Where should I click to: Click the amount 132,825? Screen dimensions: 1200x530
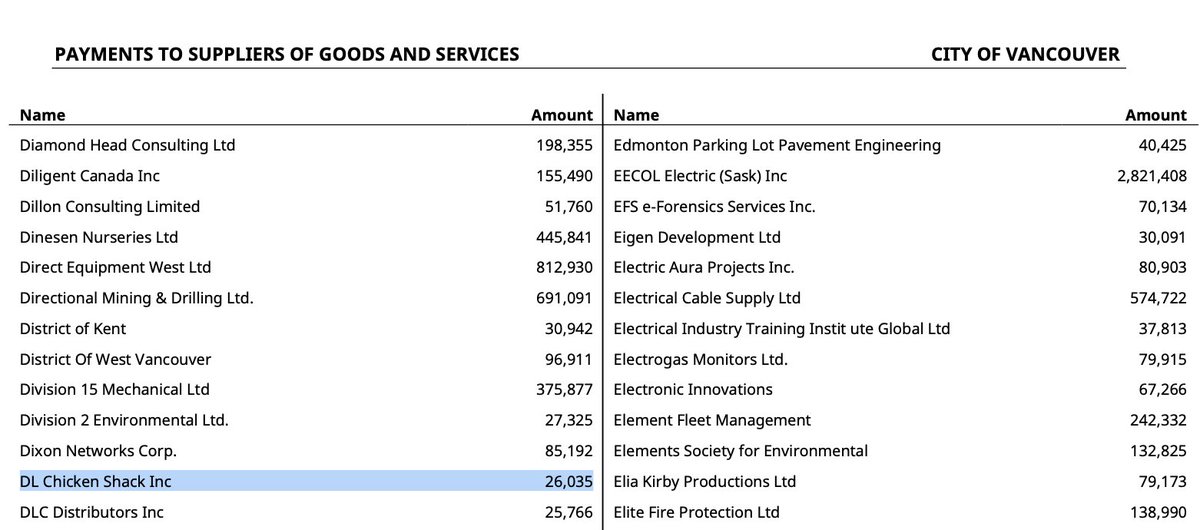[1158, 450]
